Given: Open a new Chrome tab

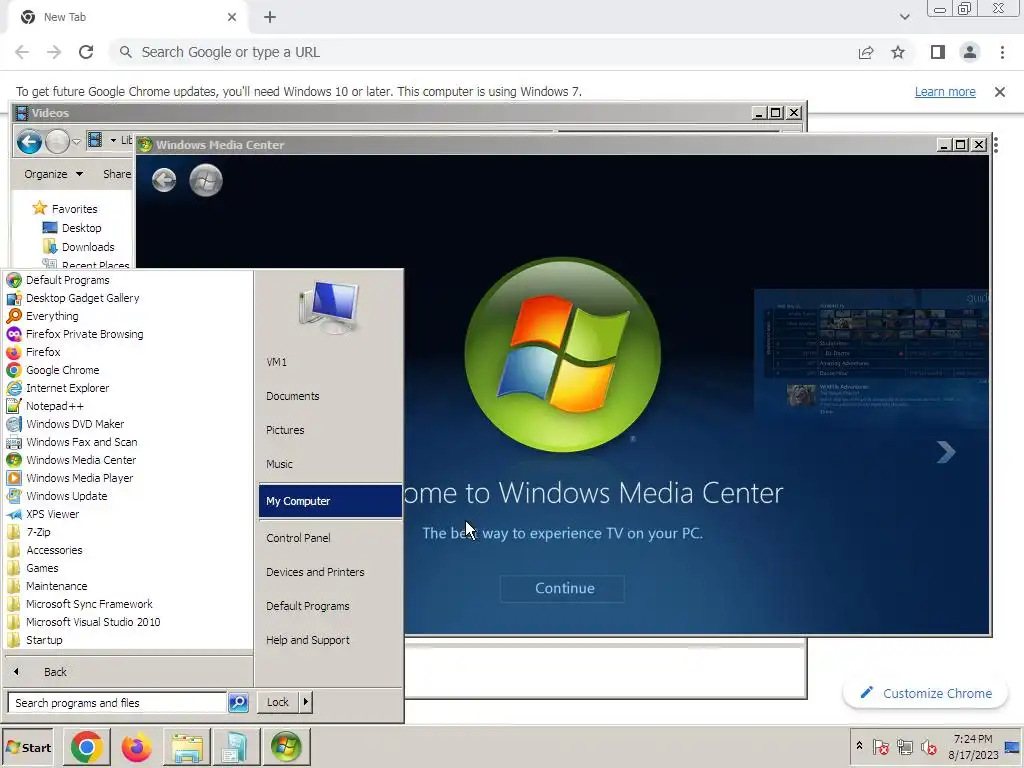Looking at the screenshot, I should (270, 17).
